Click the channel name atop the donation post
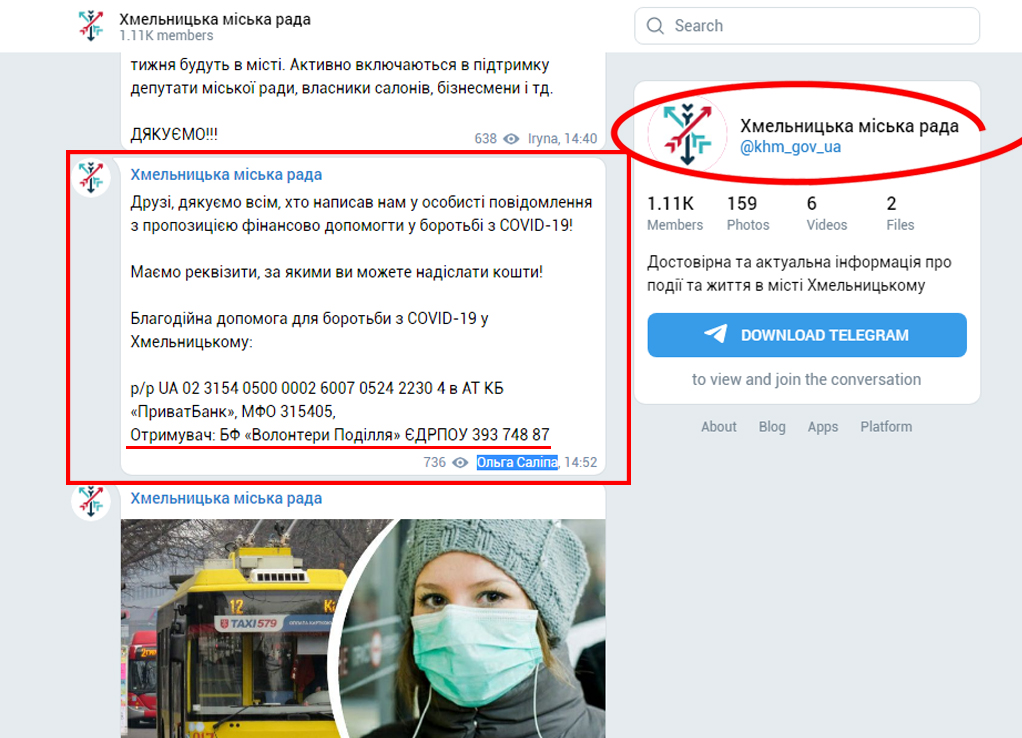This screenshot has width=1022, height=738. point(226,175)
